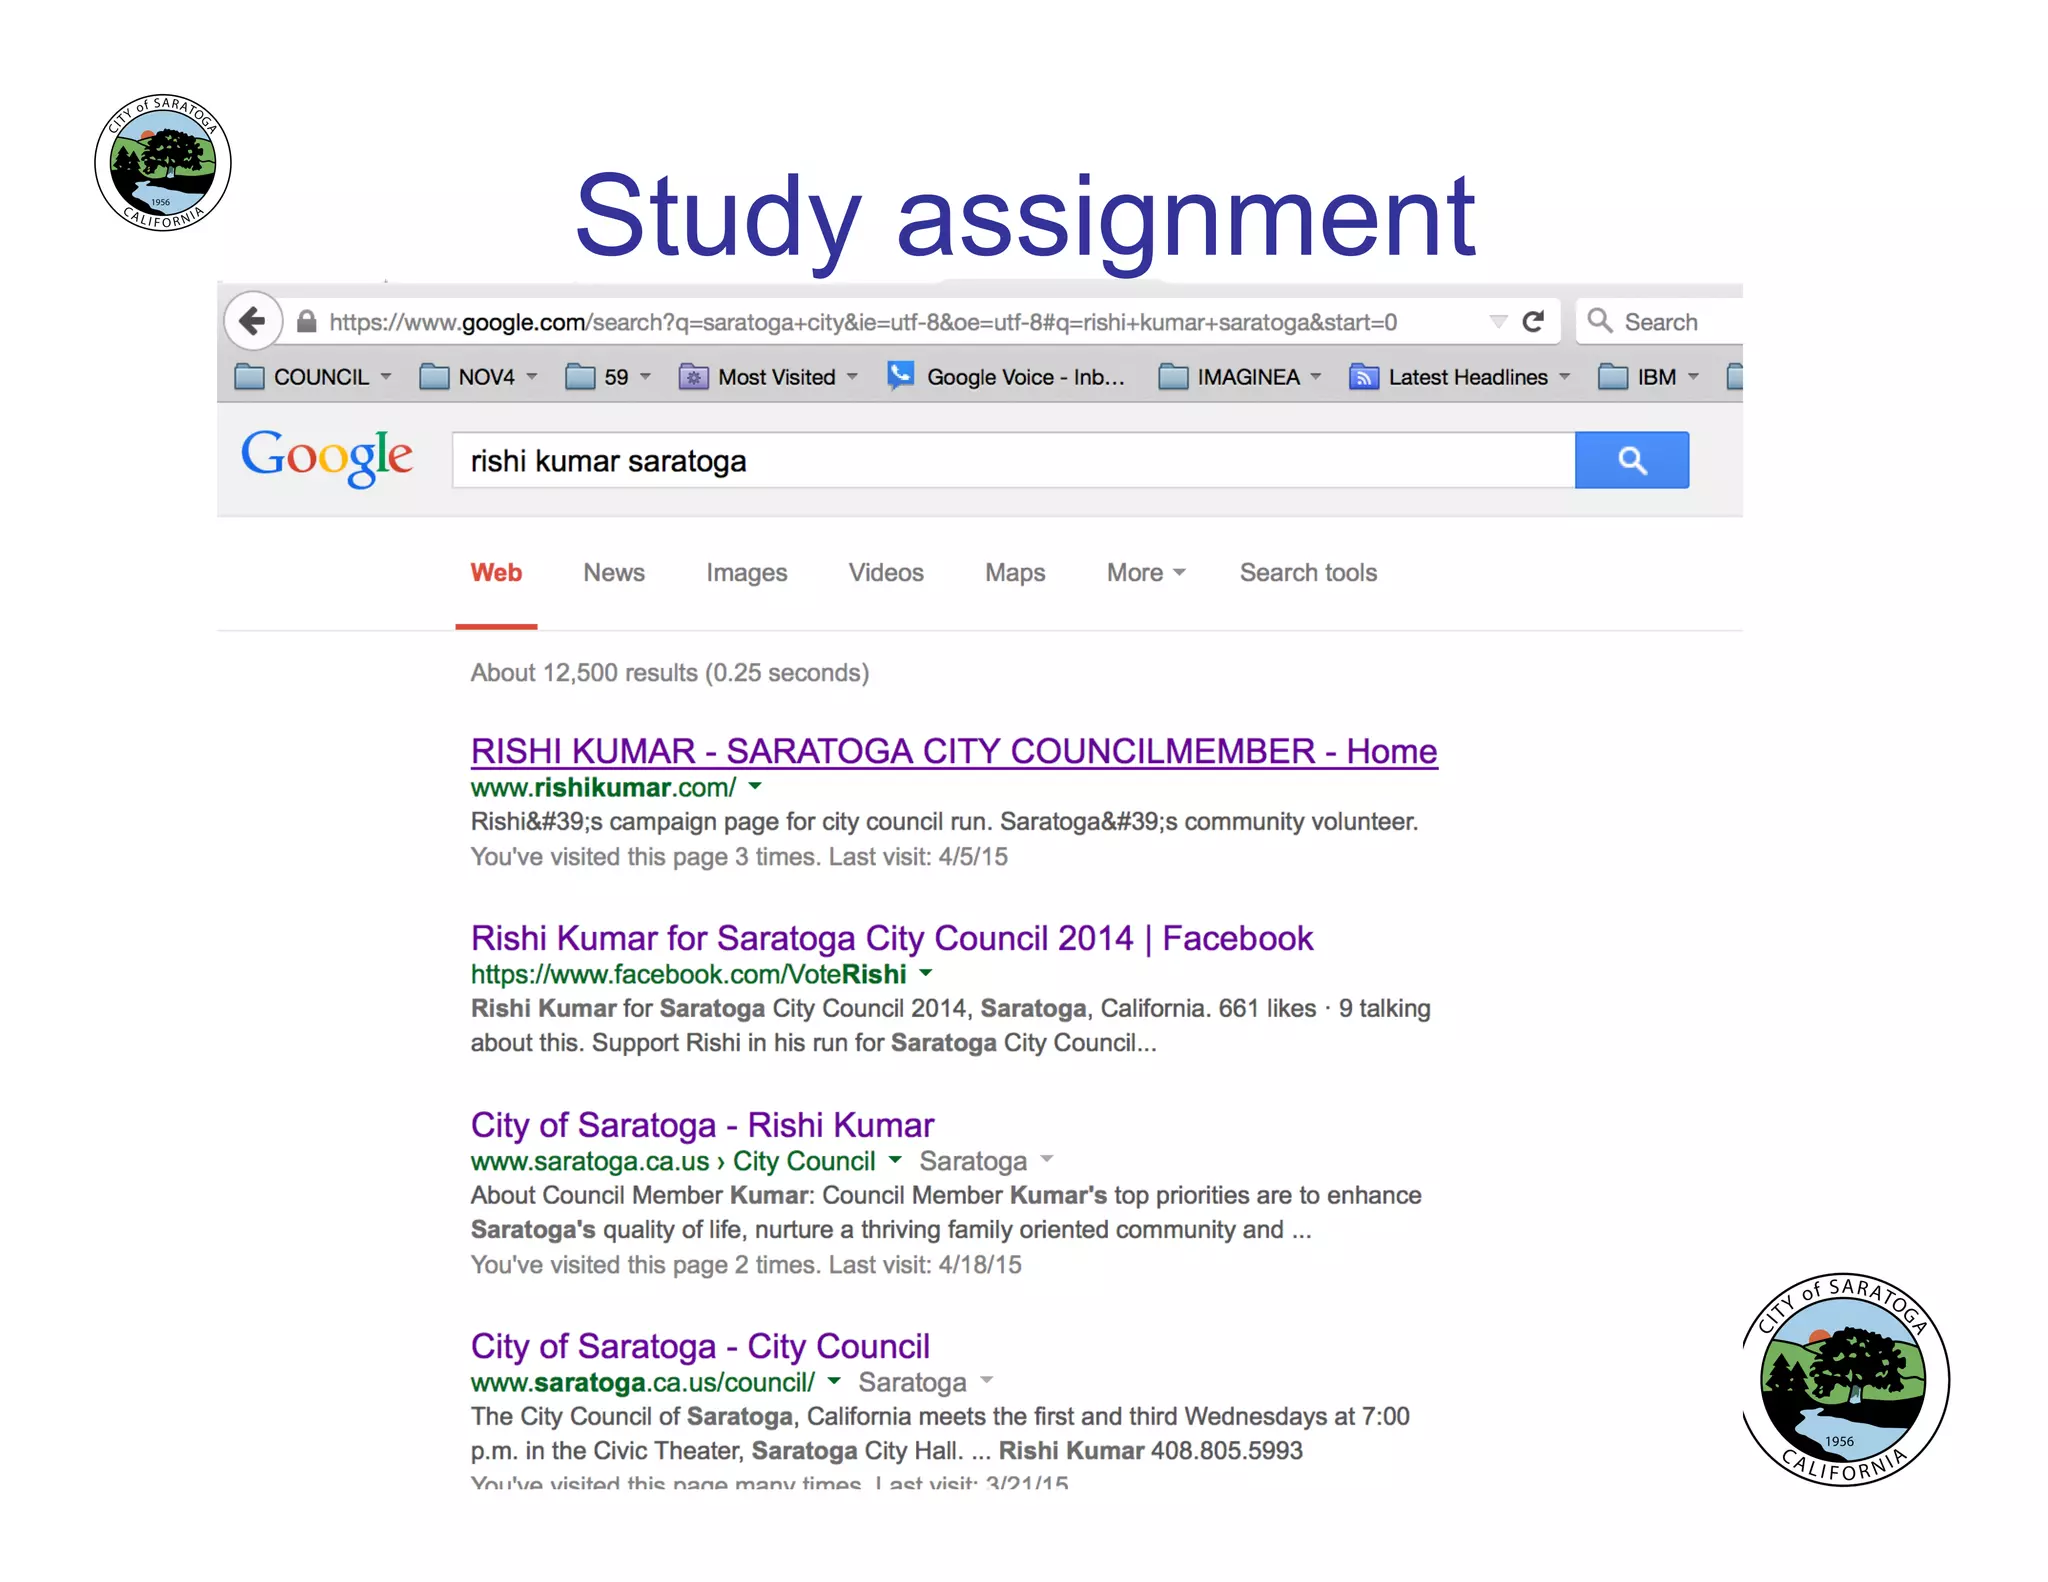Click www.rishikumar.com green URL

pos(603,788)
